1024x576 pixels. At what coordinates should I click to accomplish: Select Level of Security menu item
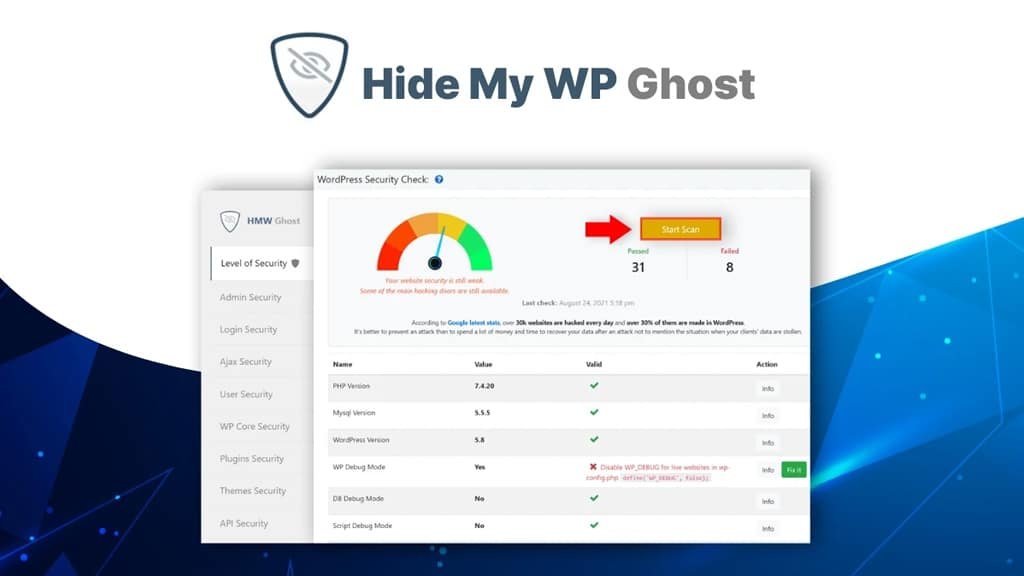(x=261, y=263)
